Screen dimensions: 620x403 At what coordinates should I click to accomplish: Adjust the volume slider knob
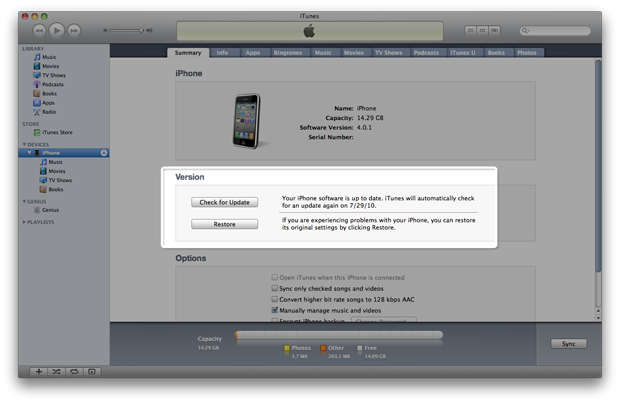[x=141, y=30]
